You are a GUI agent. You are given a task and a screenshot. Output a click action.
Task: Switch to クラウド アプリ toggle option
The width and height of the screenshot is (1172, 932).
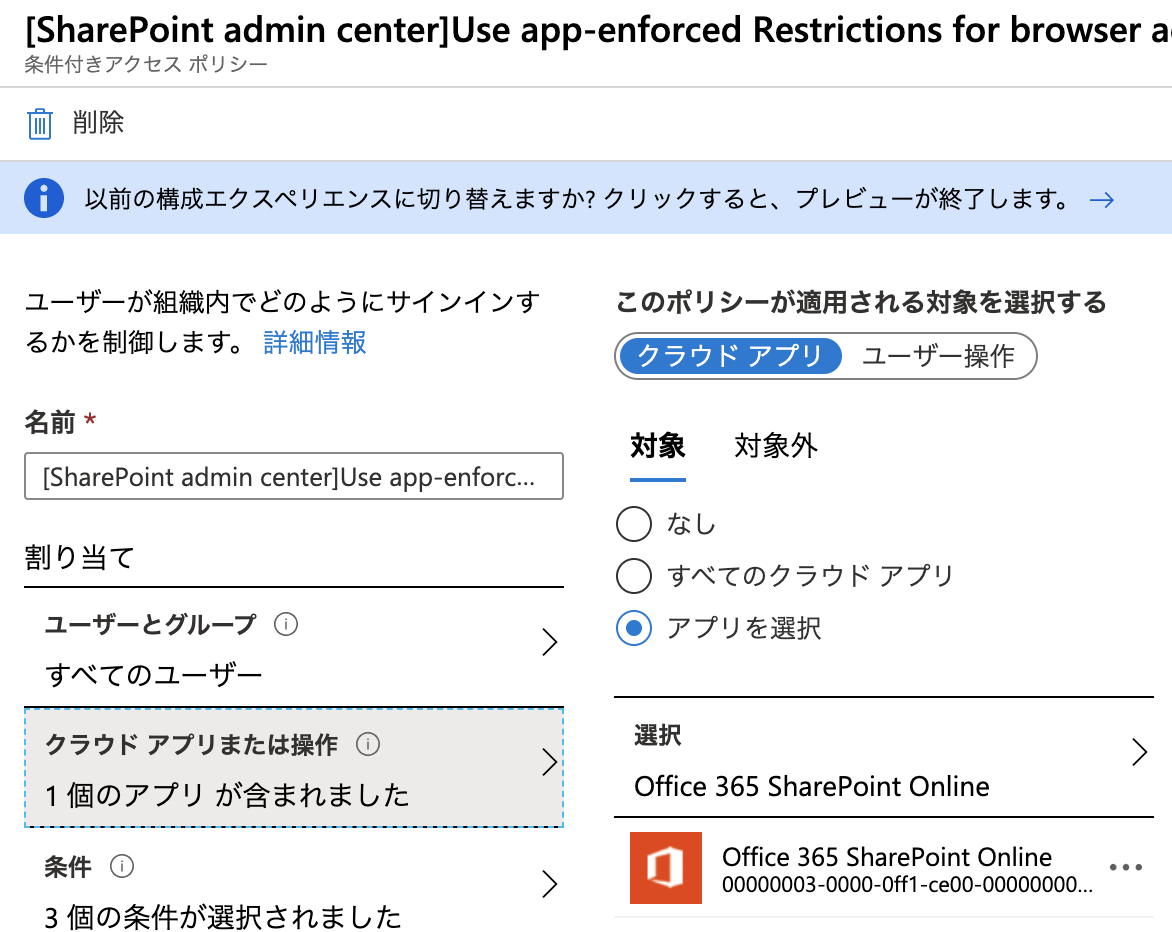point(730,356)
